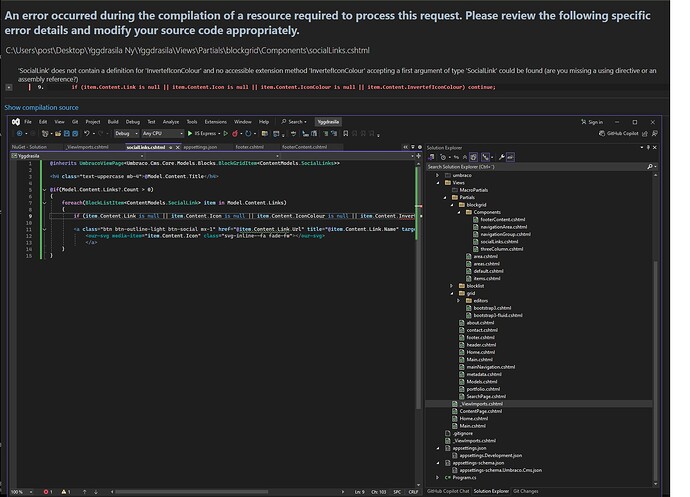Open the Build menu
This screenshot has width=690, height=497.
[x=113, y=122]
